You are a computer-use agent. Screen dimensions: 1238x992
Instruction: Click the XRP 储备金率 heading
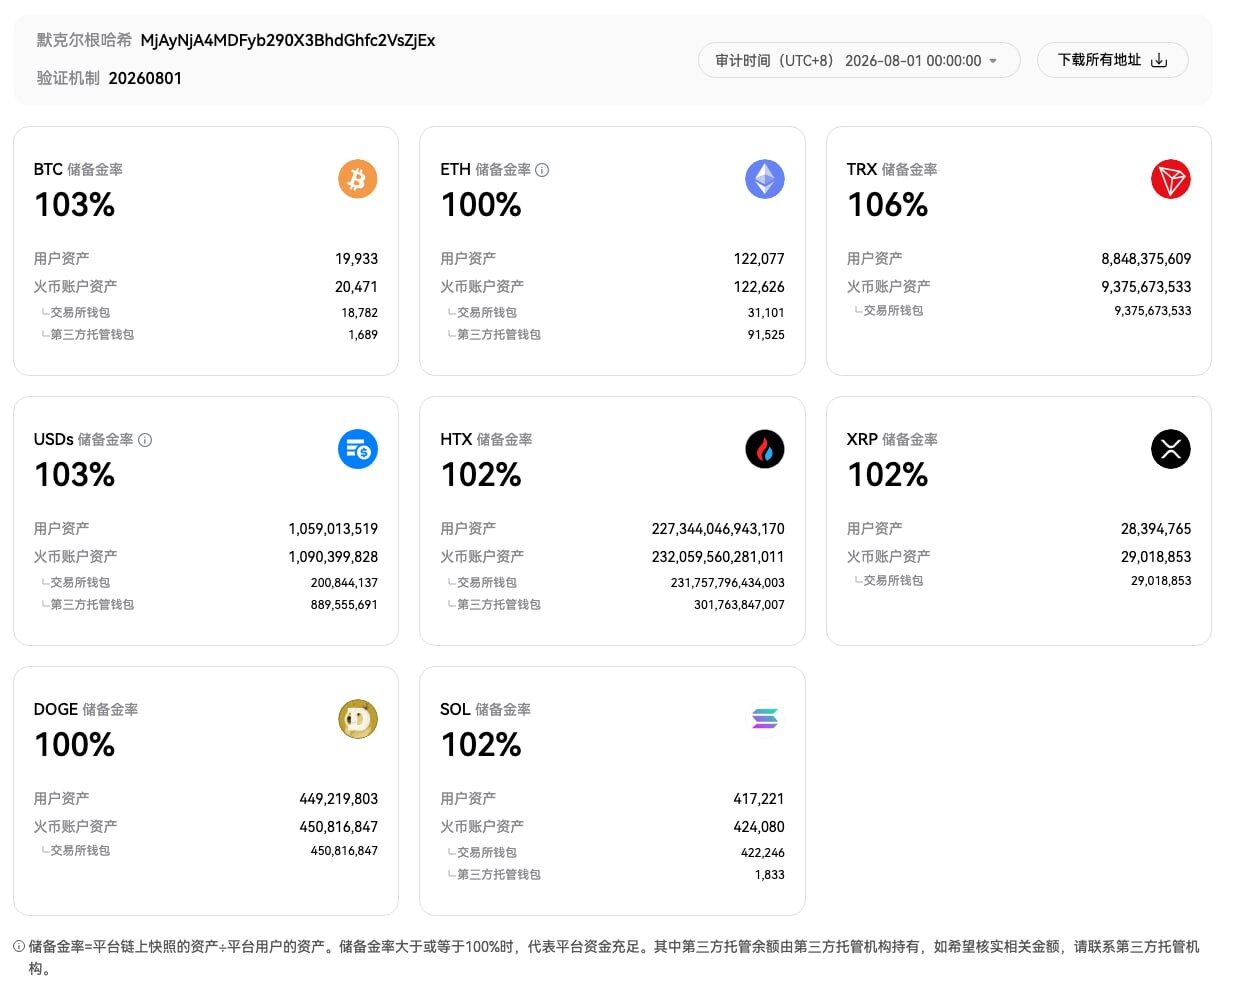[892, 440]
